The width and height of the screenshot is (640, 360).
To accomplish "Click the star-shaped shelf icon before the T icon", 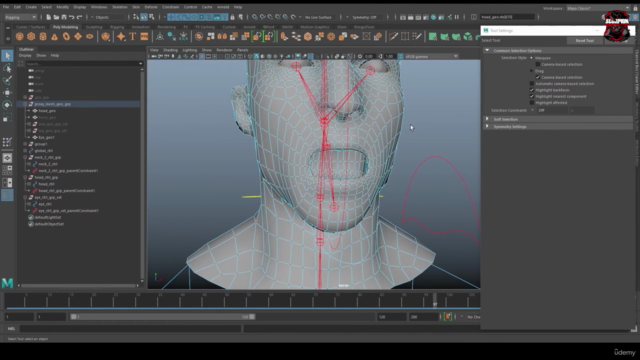I will pyautogui.click(x=121, y=37).
